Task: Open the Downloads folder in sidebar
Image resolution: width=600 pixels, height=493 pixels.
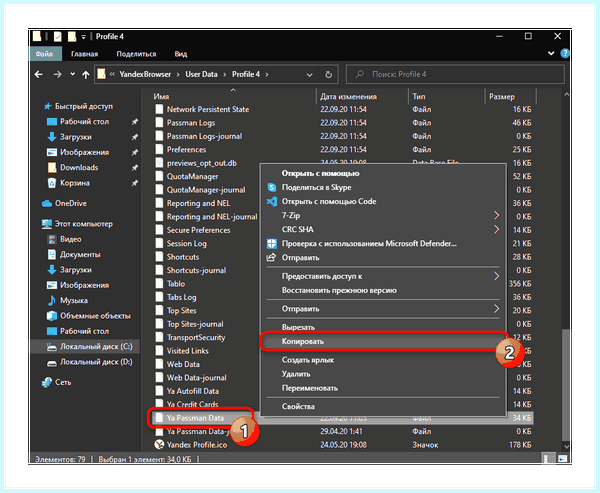Action: click(x=79, y=167)
